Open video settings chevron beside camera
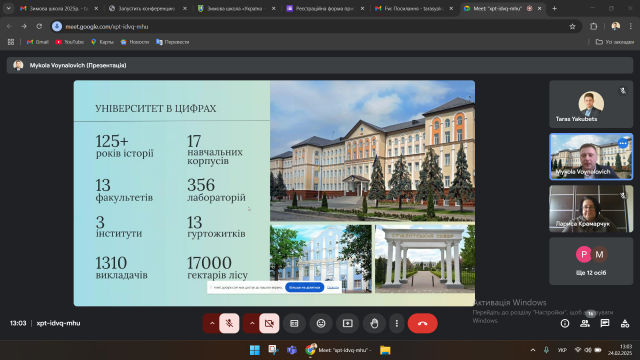The width and height of the screenshot is (640, 360). click(x=252, y=323)
